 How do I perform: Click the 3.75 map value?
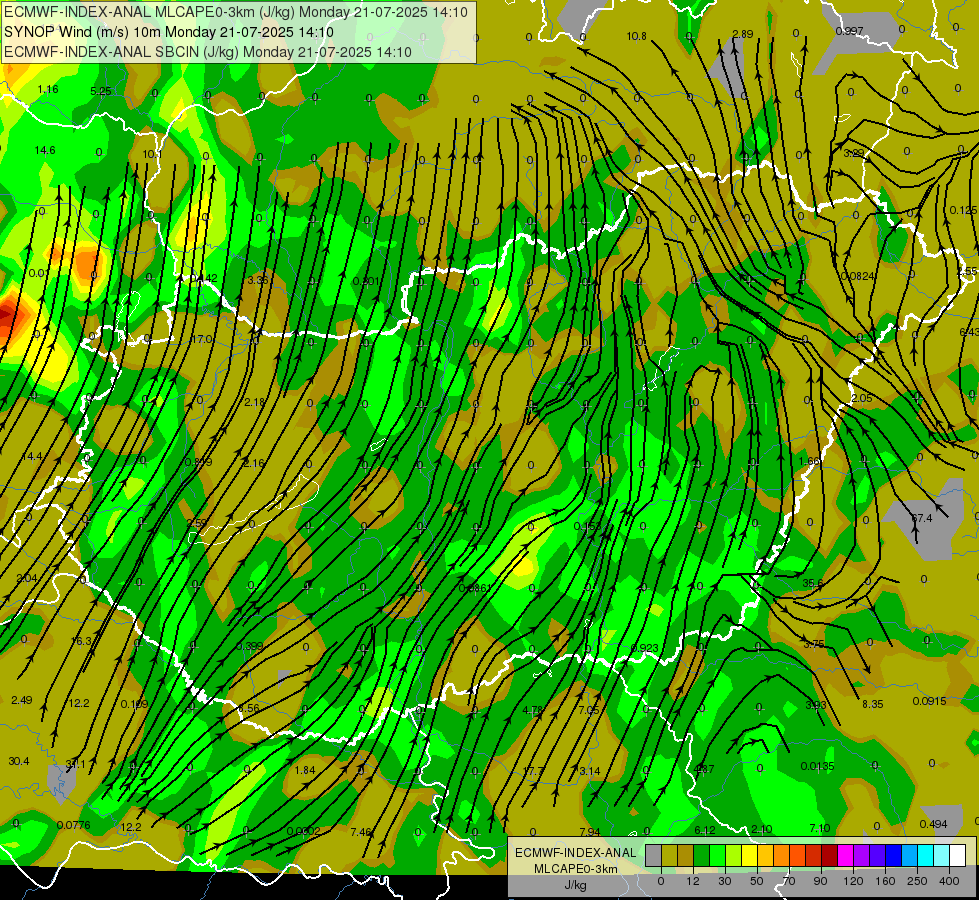(814, 645)
